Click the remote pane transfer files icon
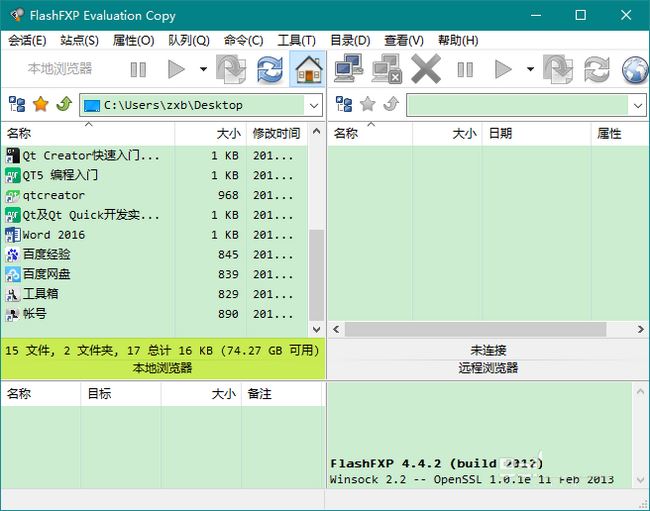Image resolution: width=650 pixels, height=511 pixels. tap(558, 69)
